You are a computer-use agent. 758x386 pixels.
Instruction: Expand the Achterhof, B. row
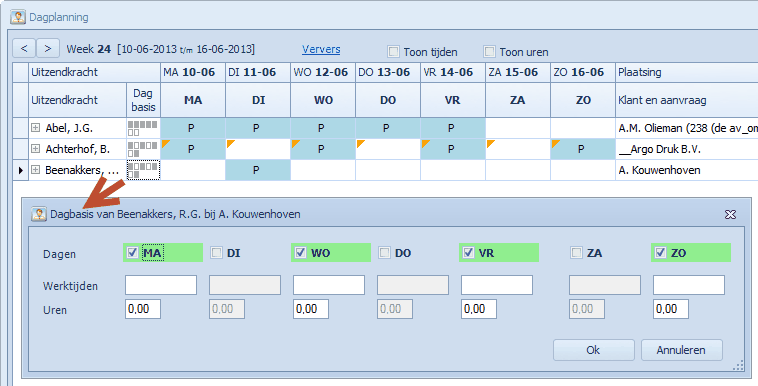click(35, 149)
